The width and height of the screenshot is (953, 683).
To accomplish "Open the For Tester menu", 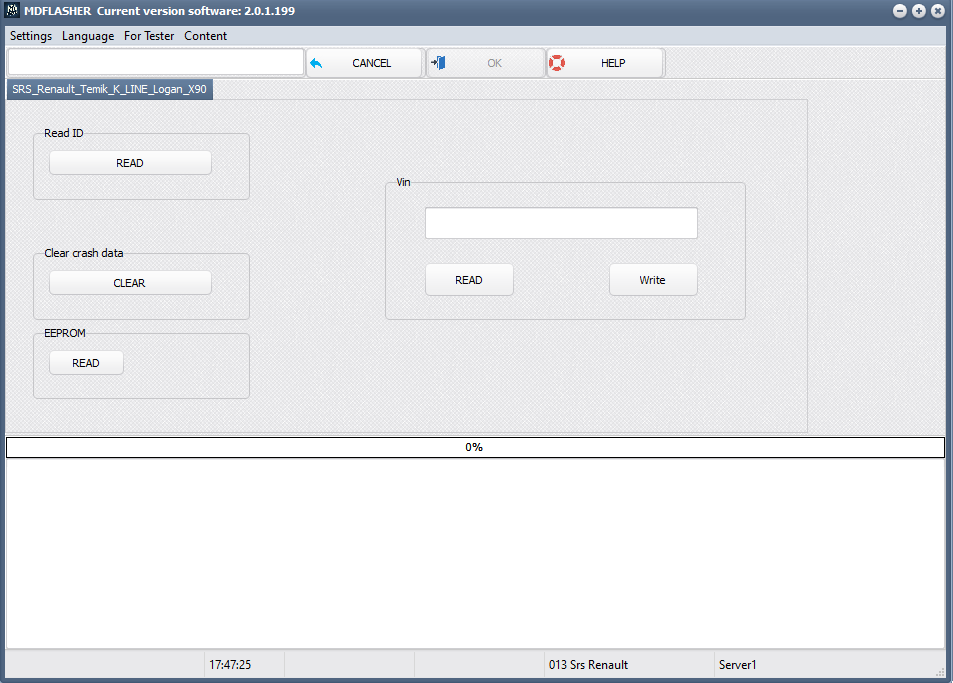I will click(x=149, y=36).
